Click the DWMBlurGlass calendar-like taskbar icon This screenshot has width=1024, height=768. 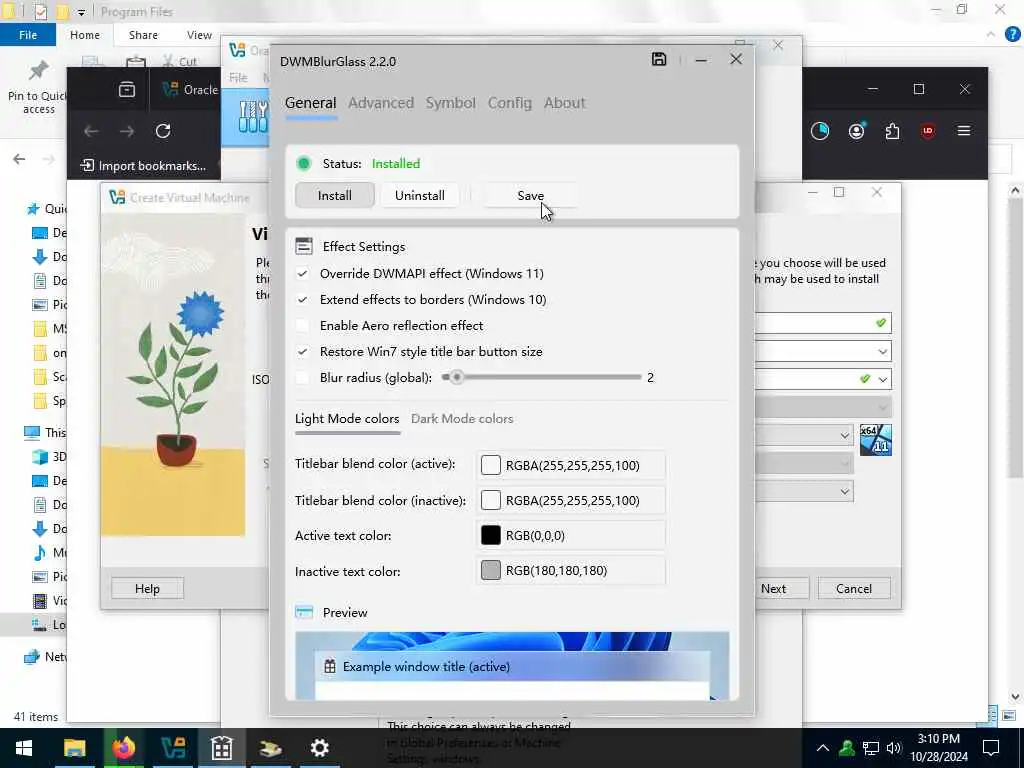pos(222,748)
